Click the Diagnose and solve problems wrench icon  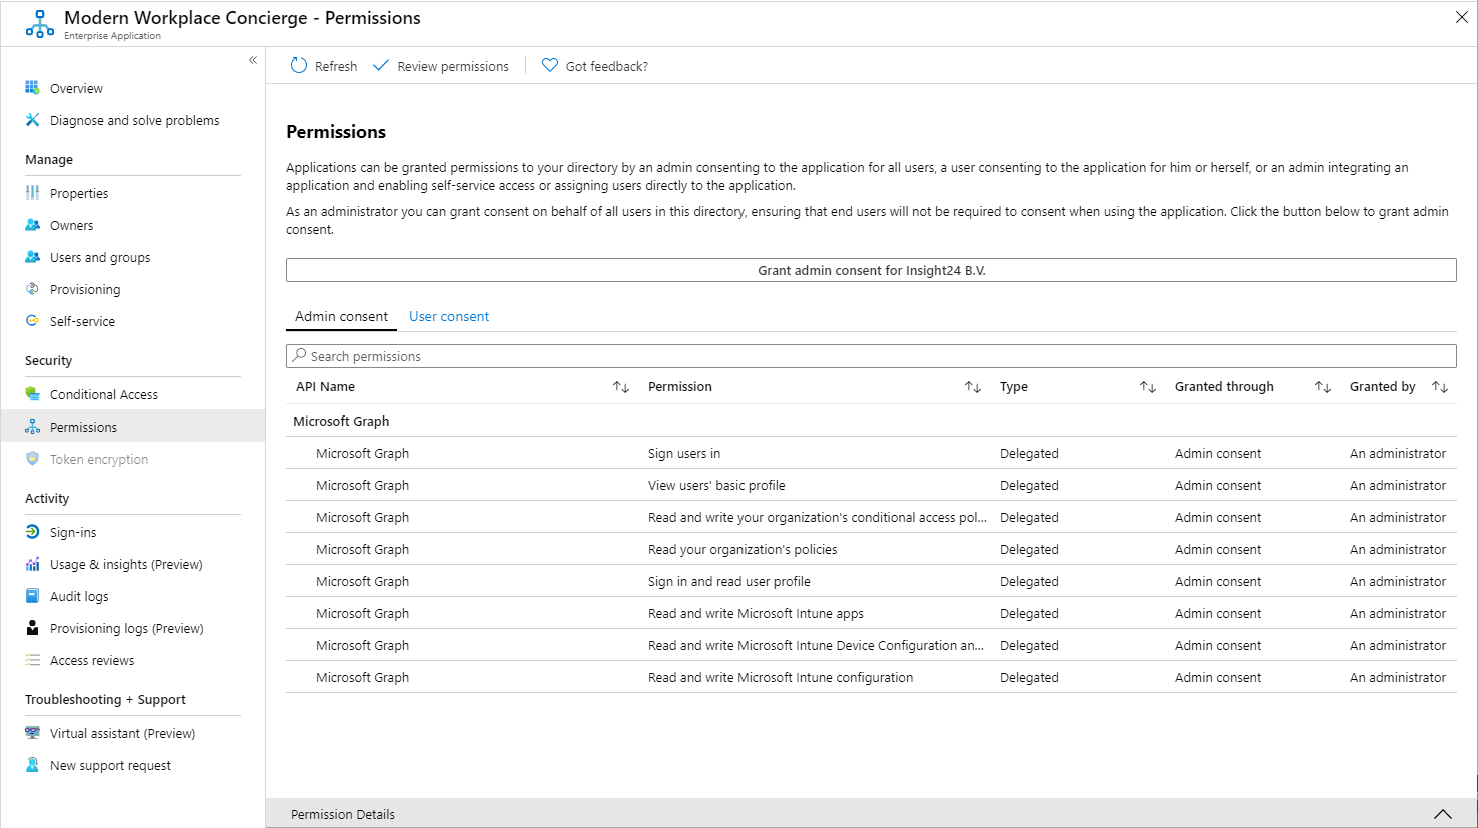pos(32,120)
